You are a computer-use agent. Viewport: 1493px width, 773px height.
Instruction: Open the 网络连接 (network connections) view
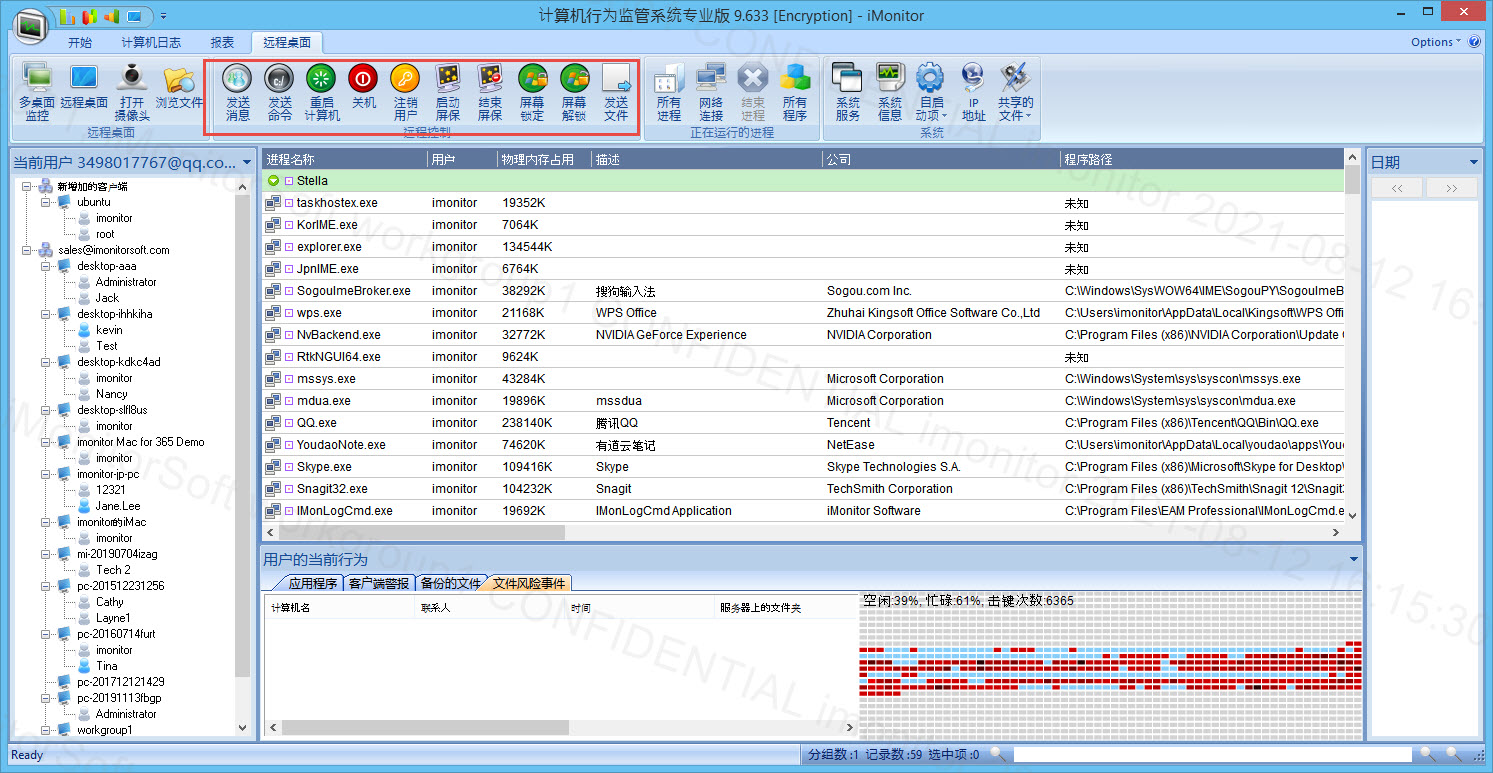point(711,80)
